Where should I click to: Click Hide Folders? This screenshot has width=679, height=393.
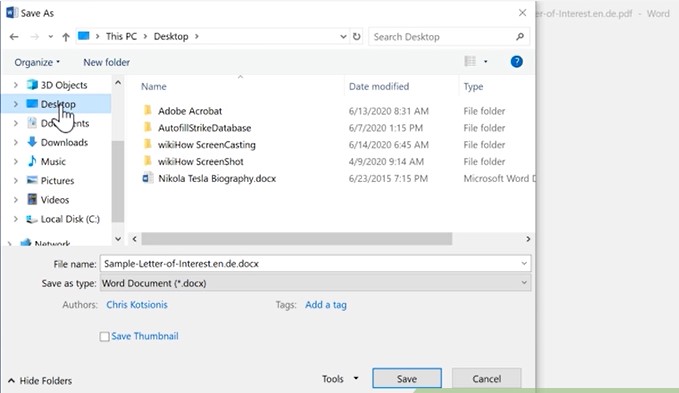coord(40,381)
